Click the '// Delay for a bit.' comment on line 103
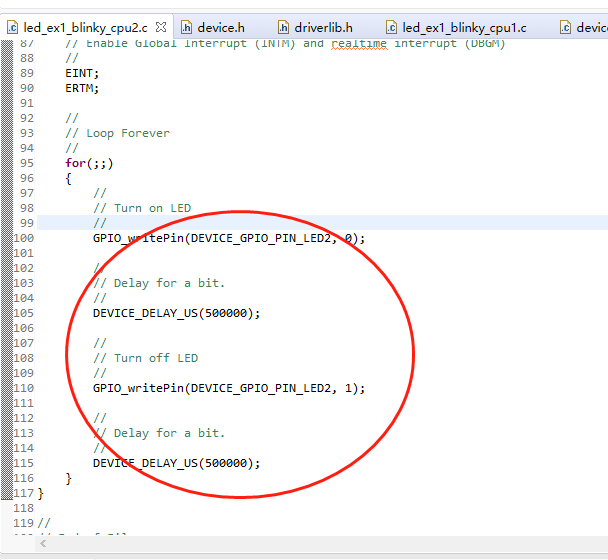The image size is (608, 560). coord(159,283)
